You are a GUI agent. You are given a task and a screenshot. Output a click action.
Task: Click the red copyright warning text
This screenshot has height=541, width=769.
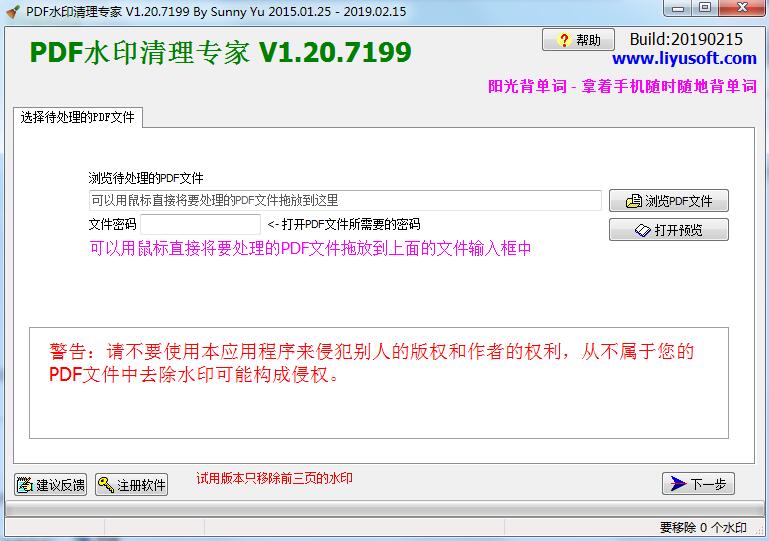tap(371, 363)
